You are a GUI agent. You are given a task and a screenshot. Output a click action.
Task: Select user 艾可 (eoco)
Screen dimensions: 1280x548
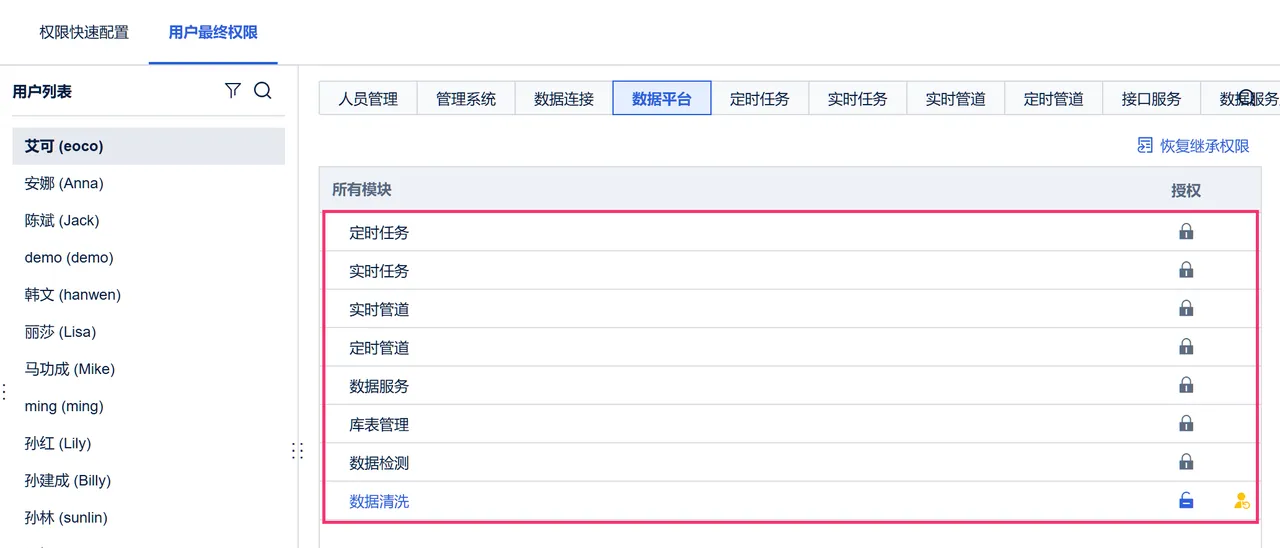[149, 146]
